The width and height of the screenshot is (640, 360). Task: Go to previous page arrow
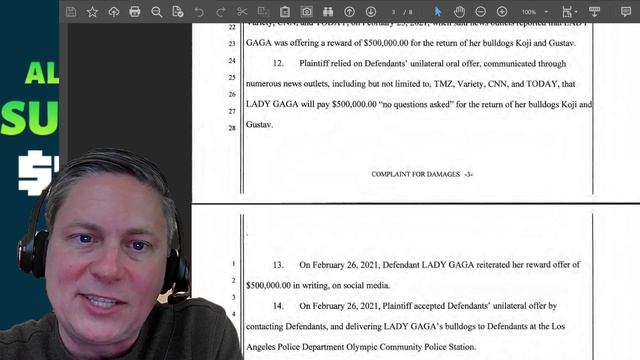click(349, 12)
